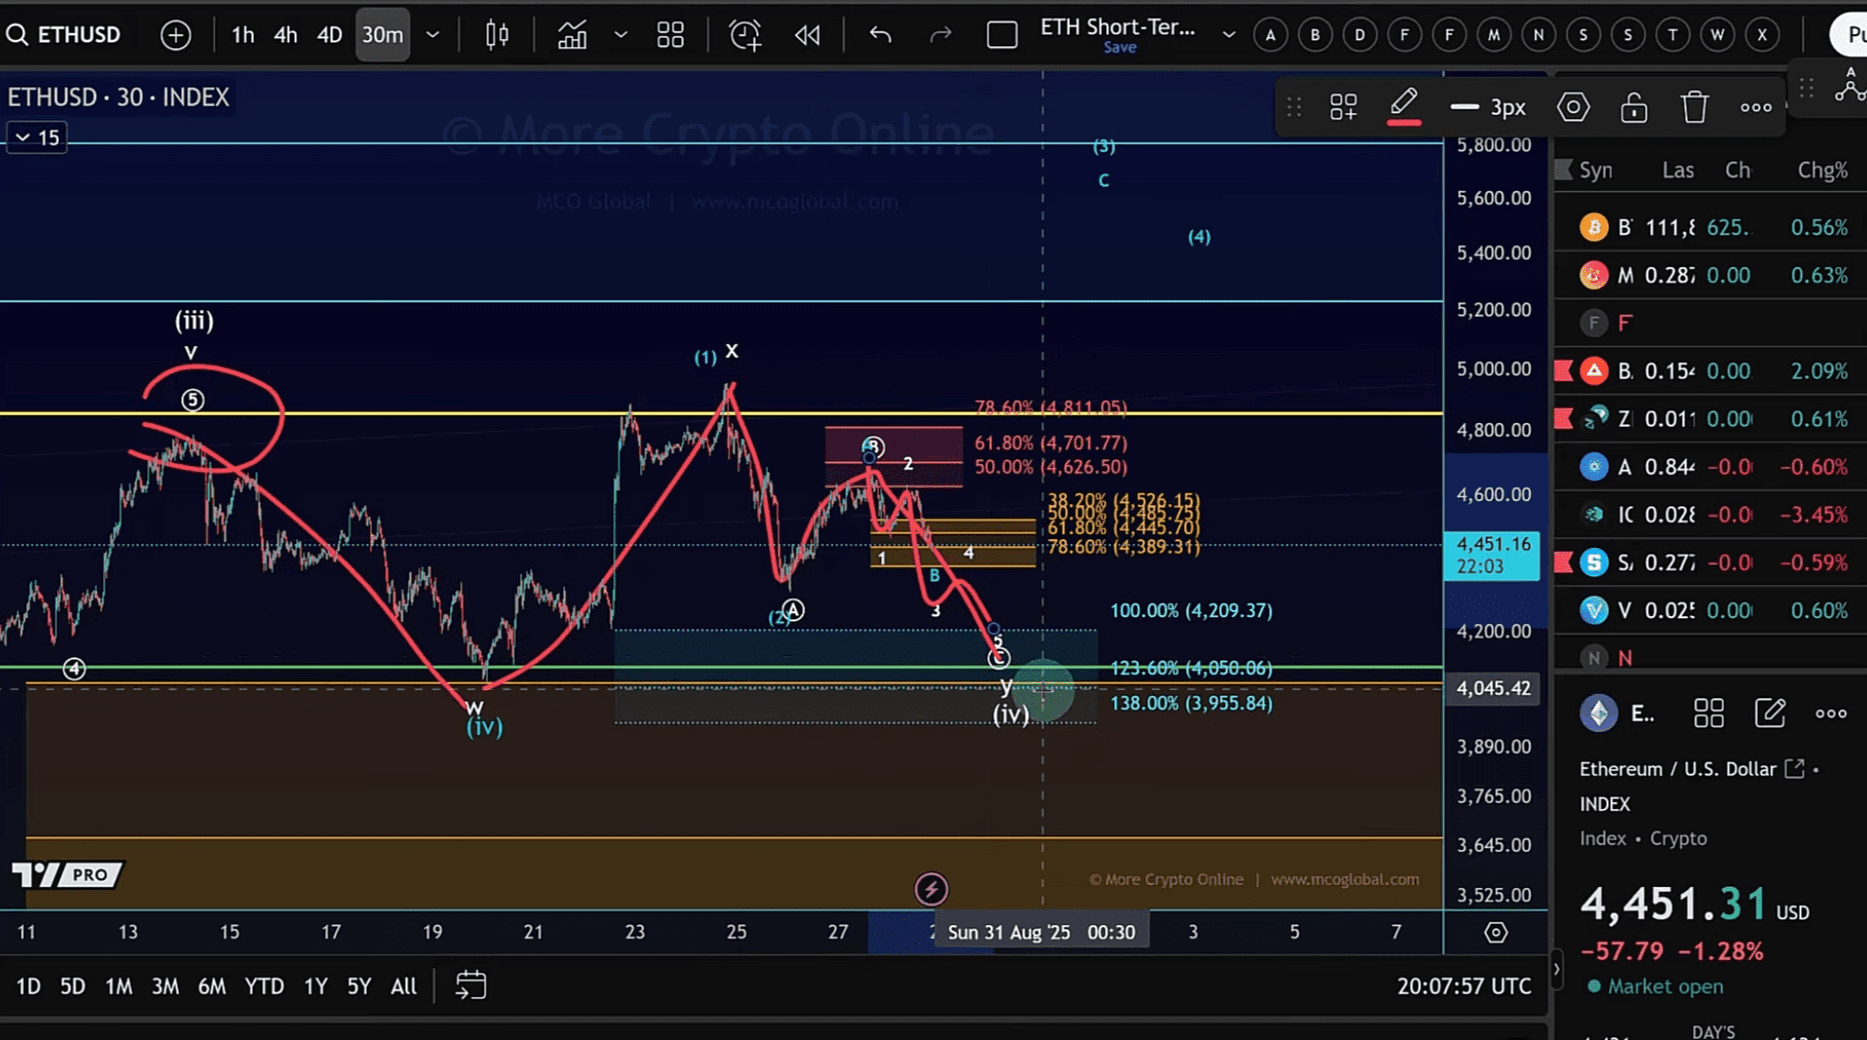Open the go-to-date calendar icon
1867x1040 pixels.
click(470, 986)
